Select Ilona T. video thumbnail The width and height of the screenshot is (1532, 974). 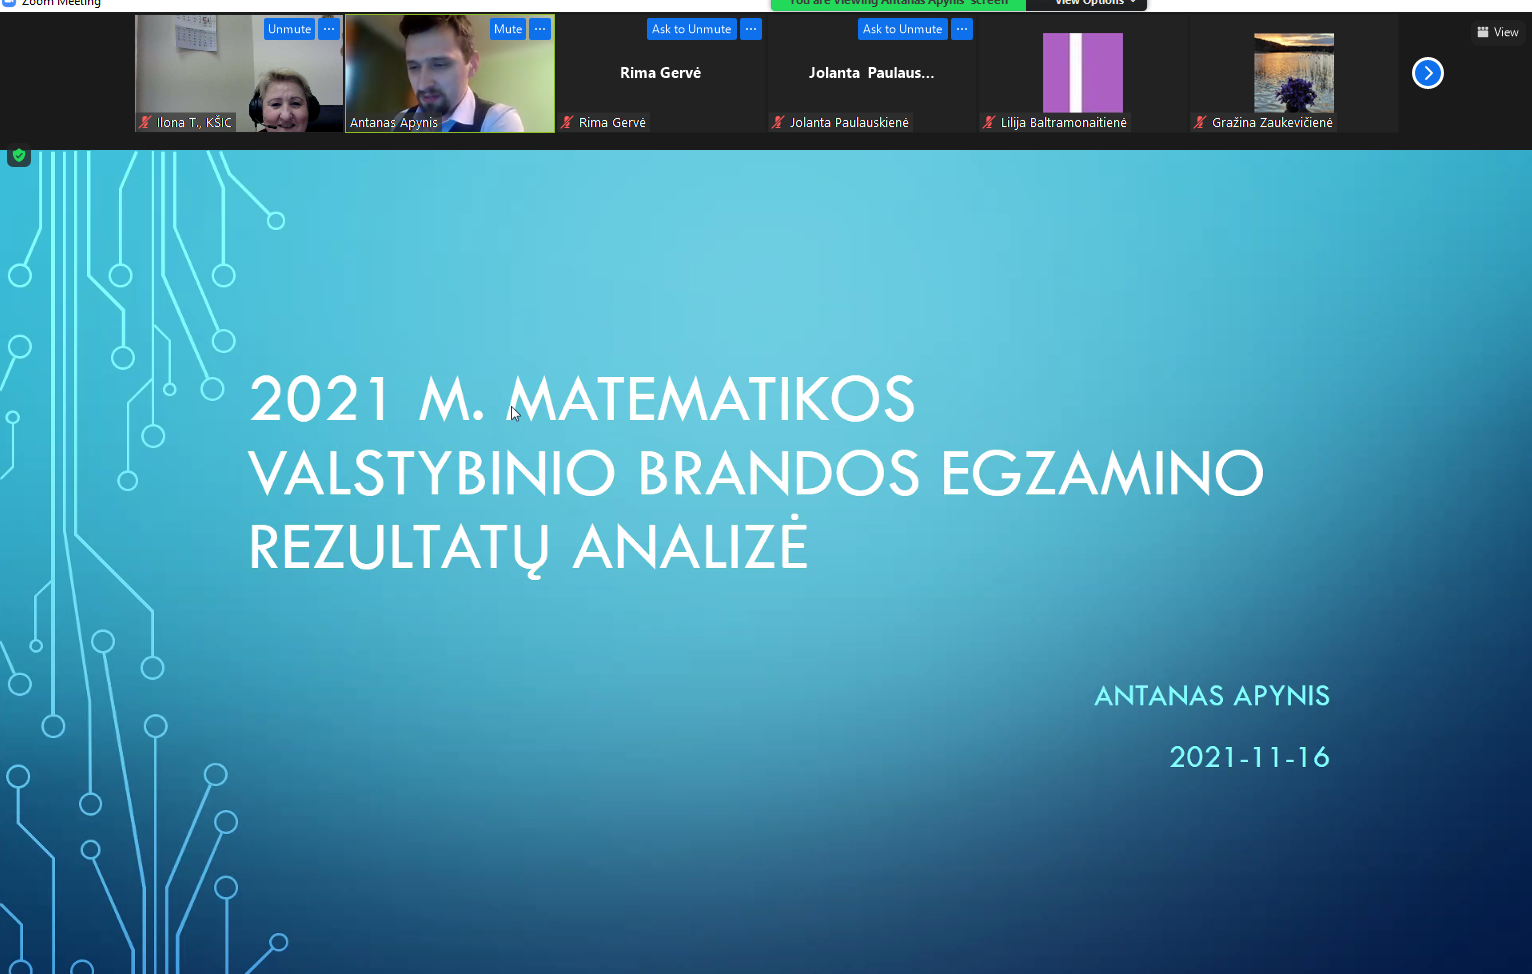click(239, 73)
